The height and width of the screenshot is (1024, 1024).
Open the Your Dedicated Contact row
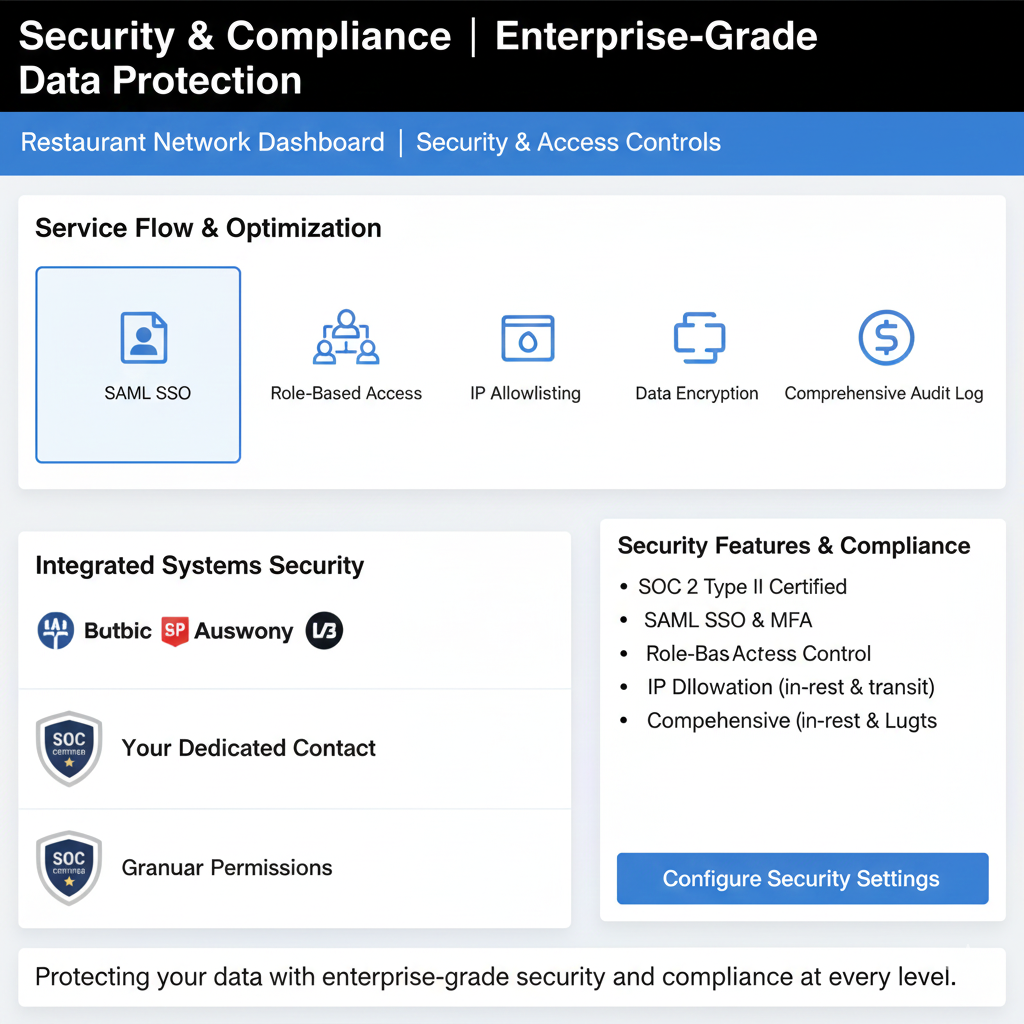pos(295,748)
